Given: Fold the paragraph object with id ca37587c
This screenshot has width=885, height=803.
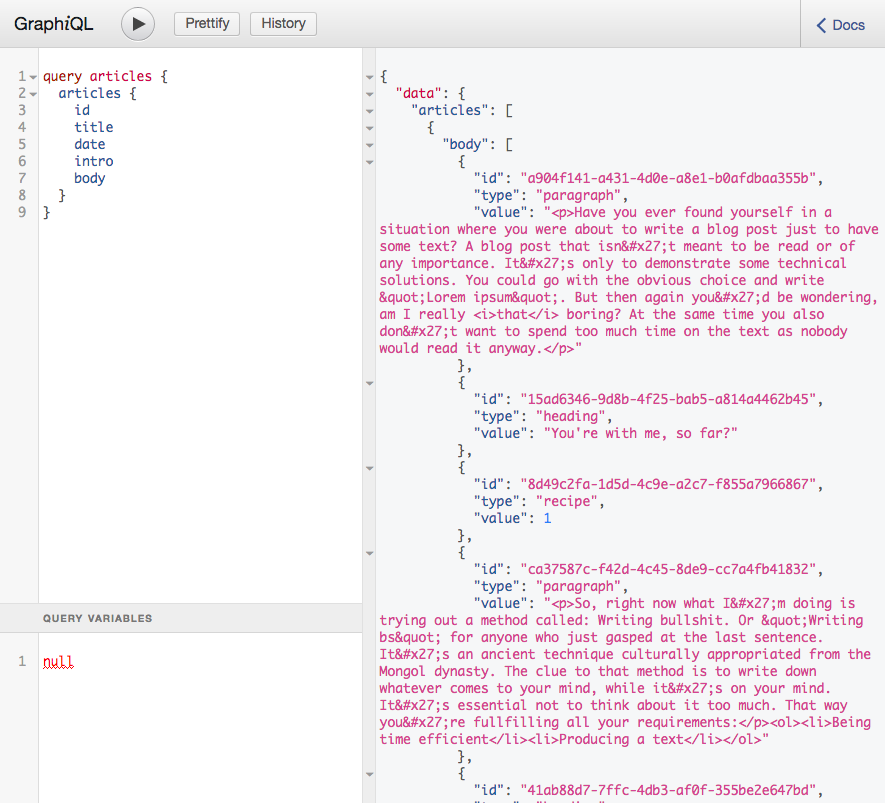Looking at the screenshot, I should (370, 554).
